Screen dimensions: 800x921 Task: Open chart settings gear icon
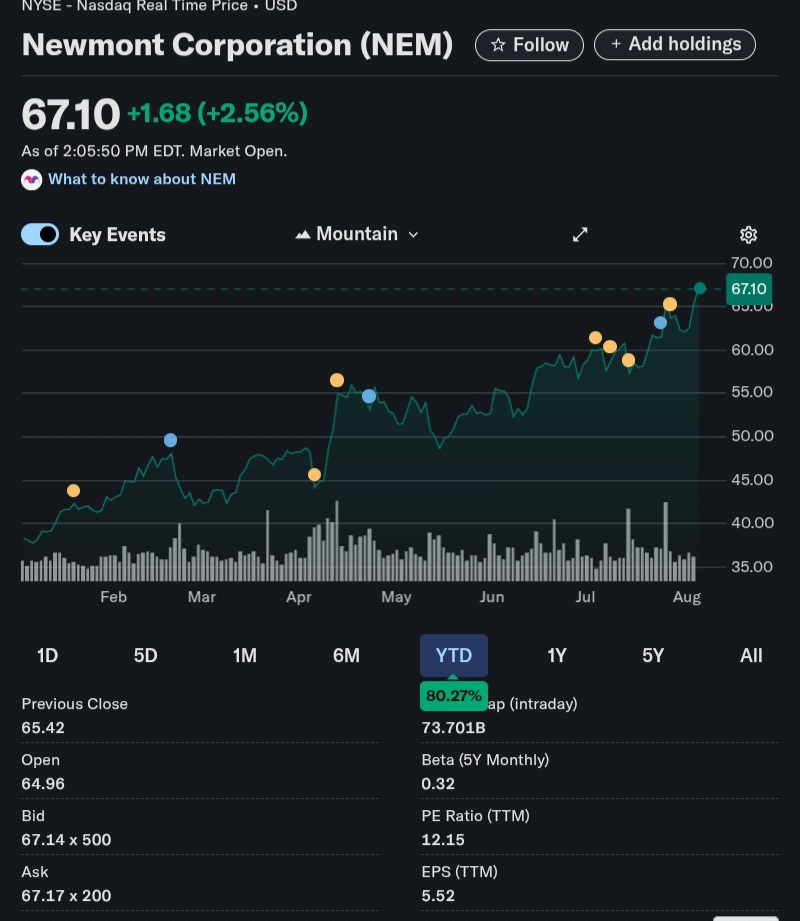(x=748, y=235)
